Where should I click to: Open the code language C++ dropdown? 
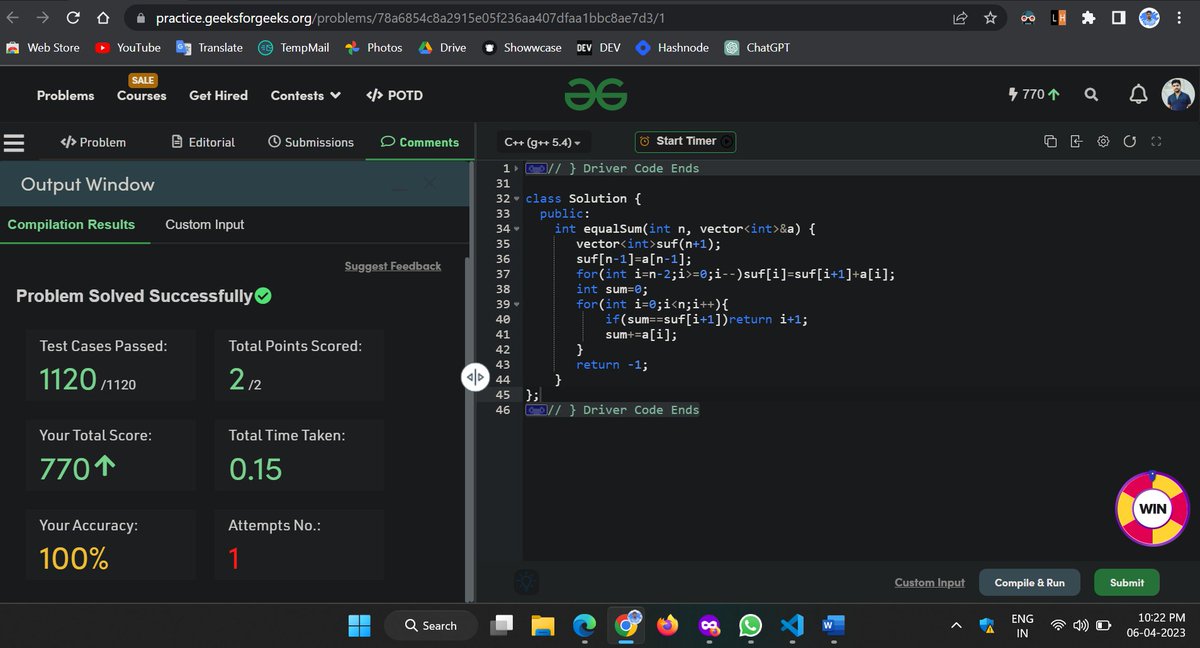542,142
